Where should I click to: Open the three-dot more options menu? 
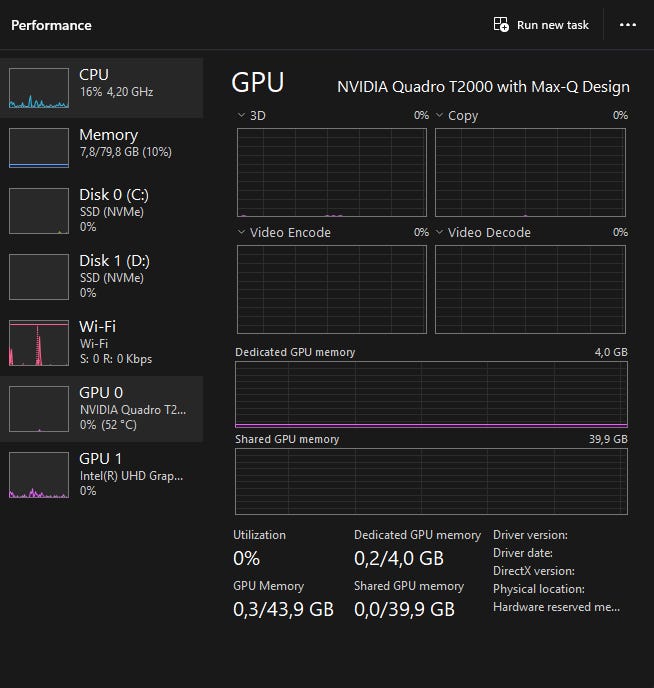[x=628, y=25]
